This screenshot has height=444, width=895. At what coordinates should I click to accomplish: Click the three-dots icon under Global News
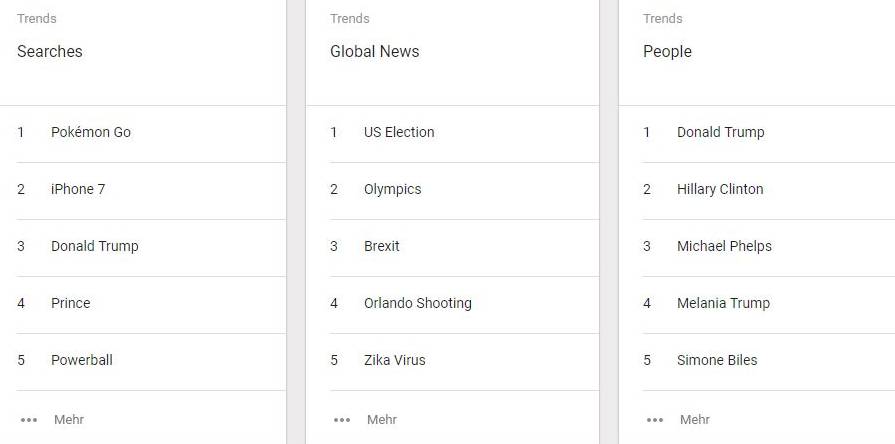(x=342, y=420)
